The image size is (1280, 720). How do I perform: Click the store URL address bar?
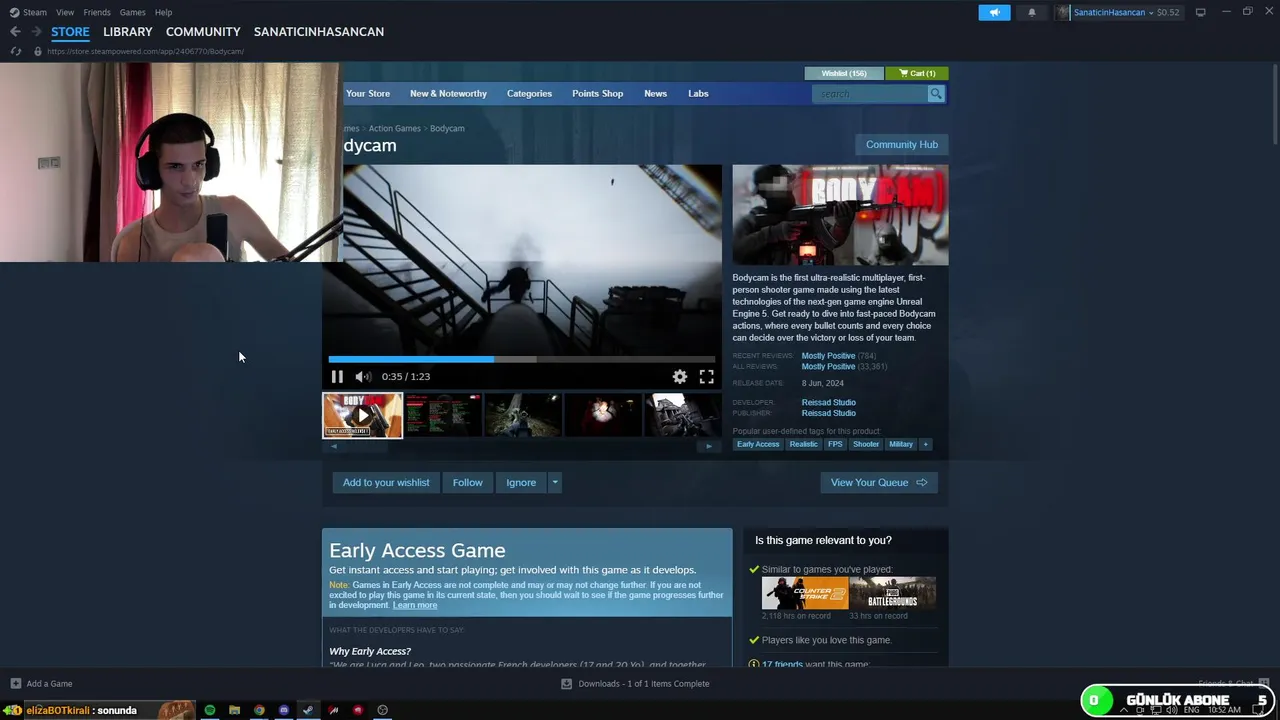click(x=145, y=51)
